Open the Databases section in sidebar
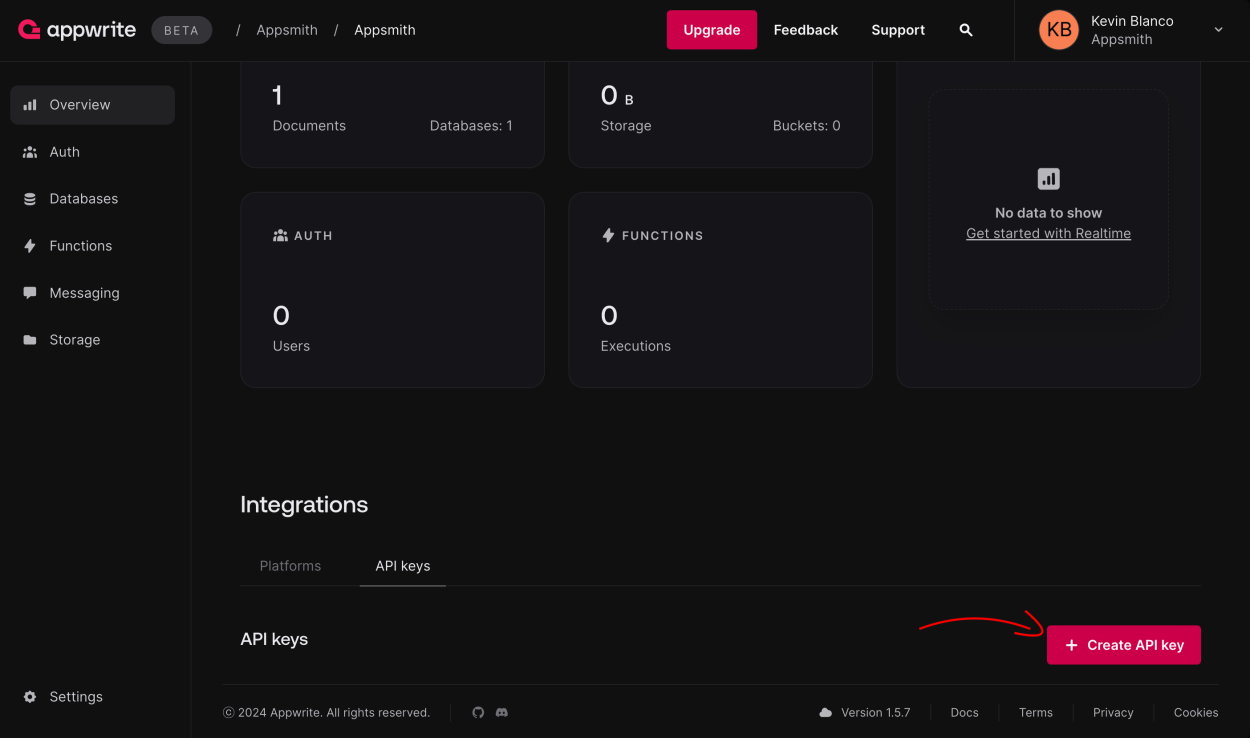1250x738 pixels. pyautogui.click(x=83, y=199)
